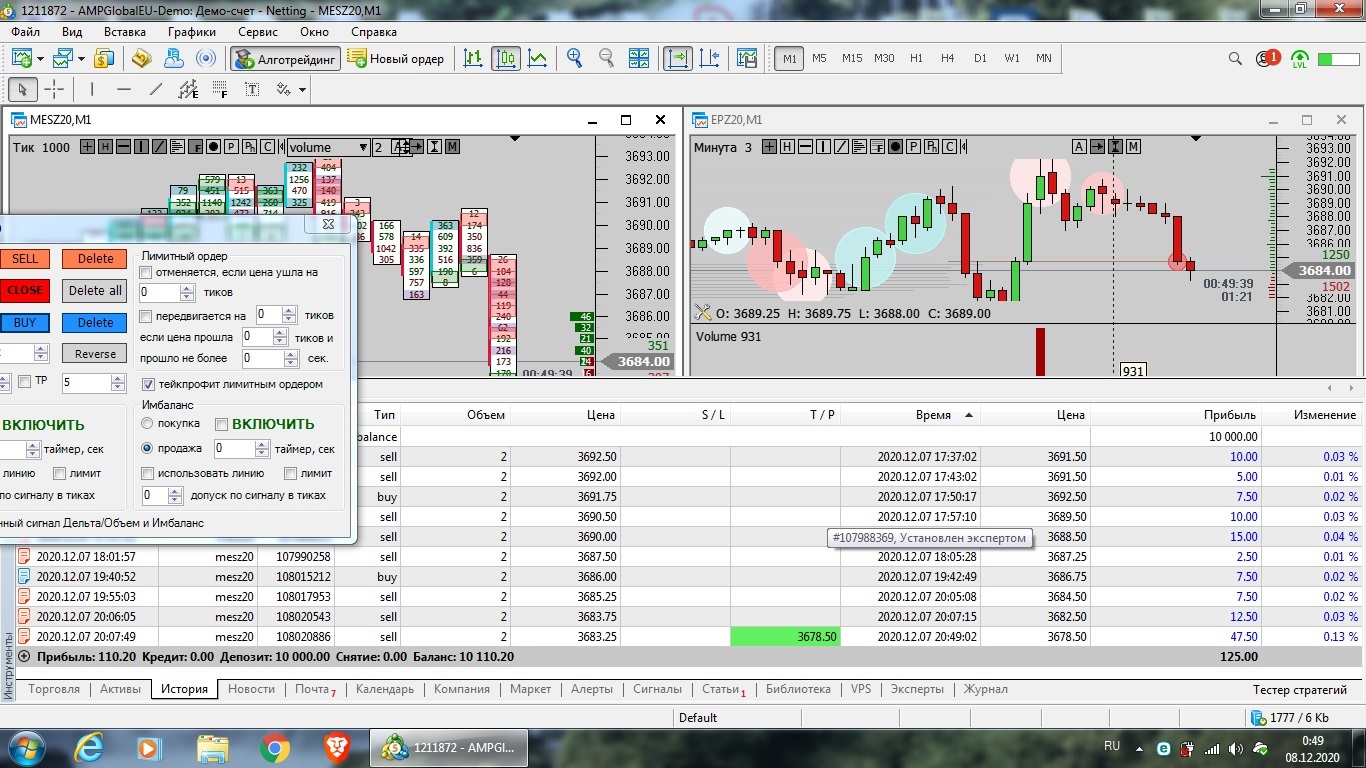Toggle chart auto-scroll icon

pos(678,59)
